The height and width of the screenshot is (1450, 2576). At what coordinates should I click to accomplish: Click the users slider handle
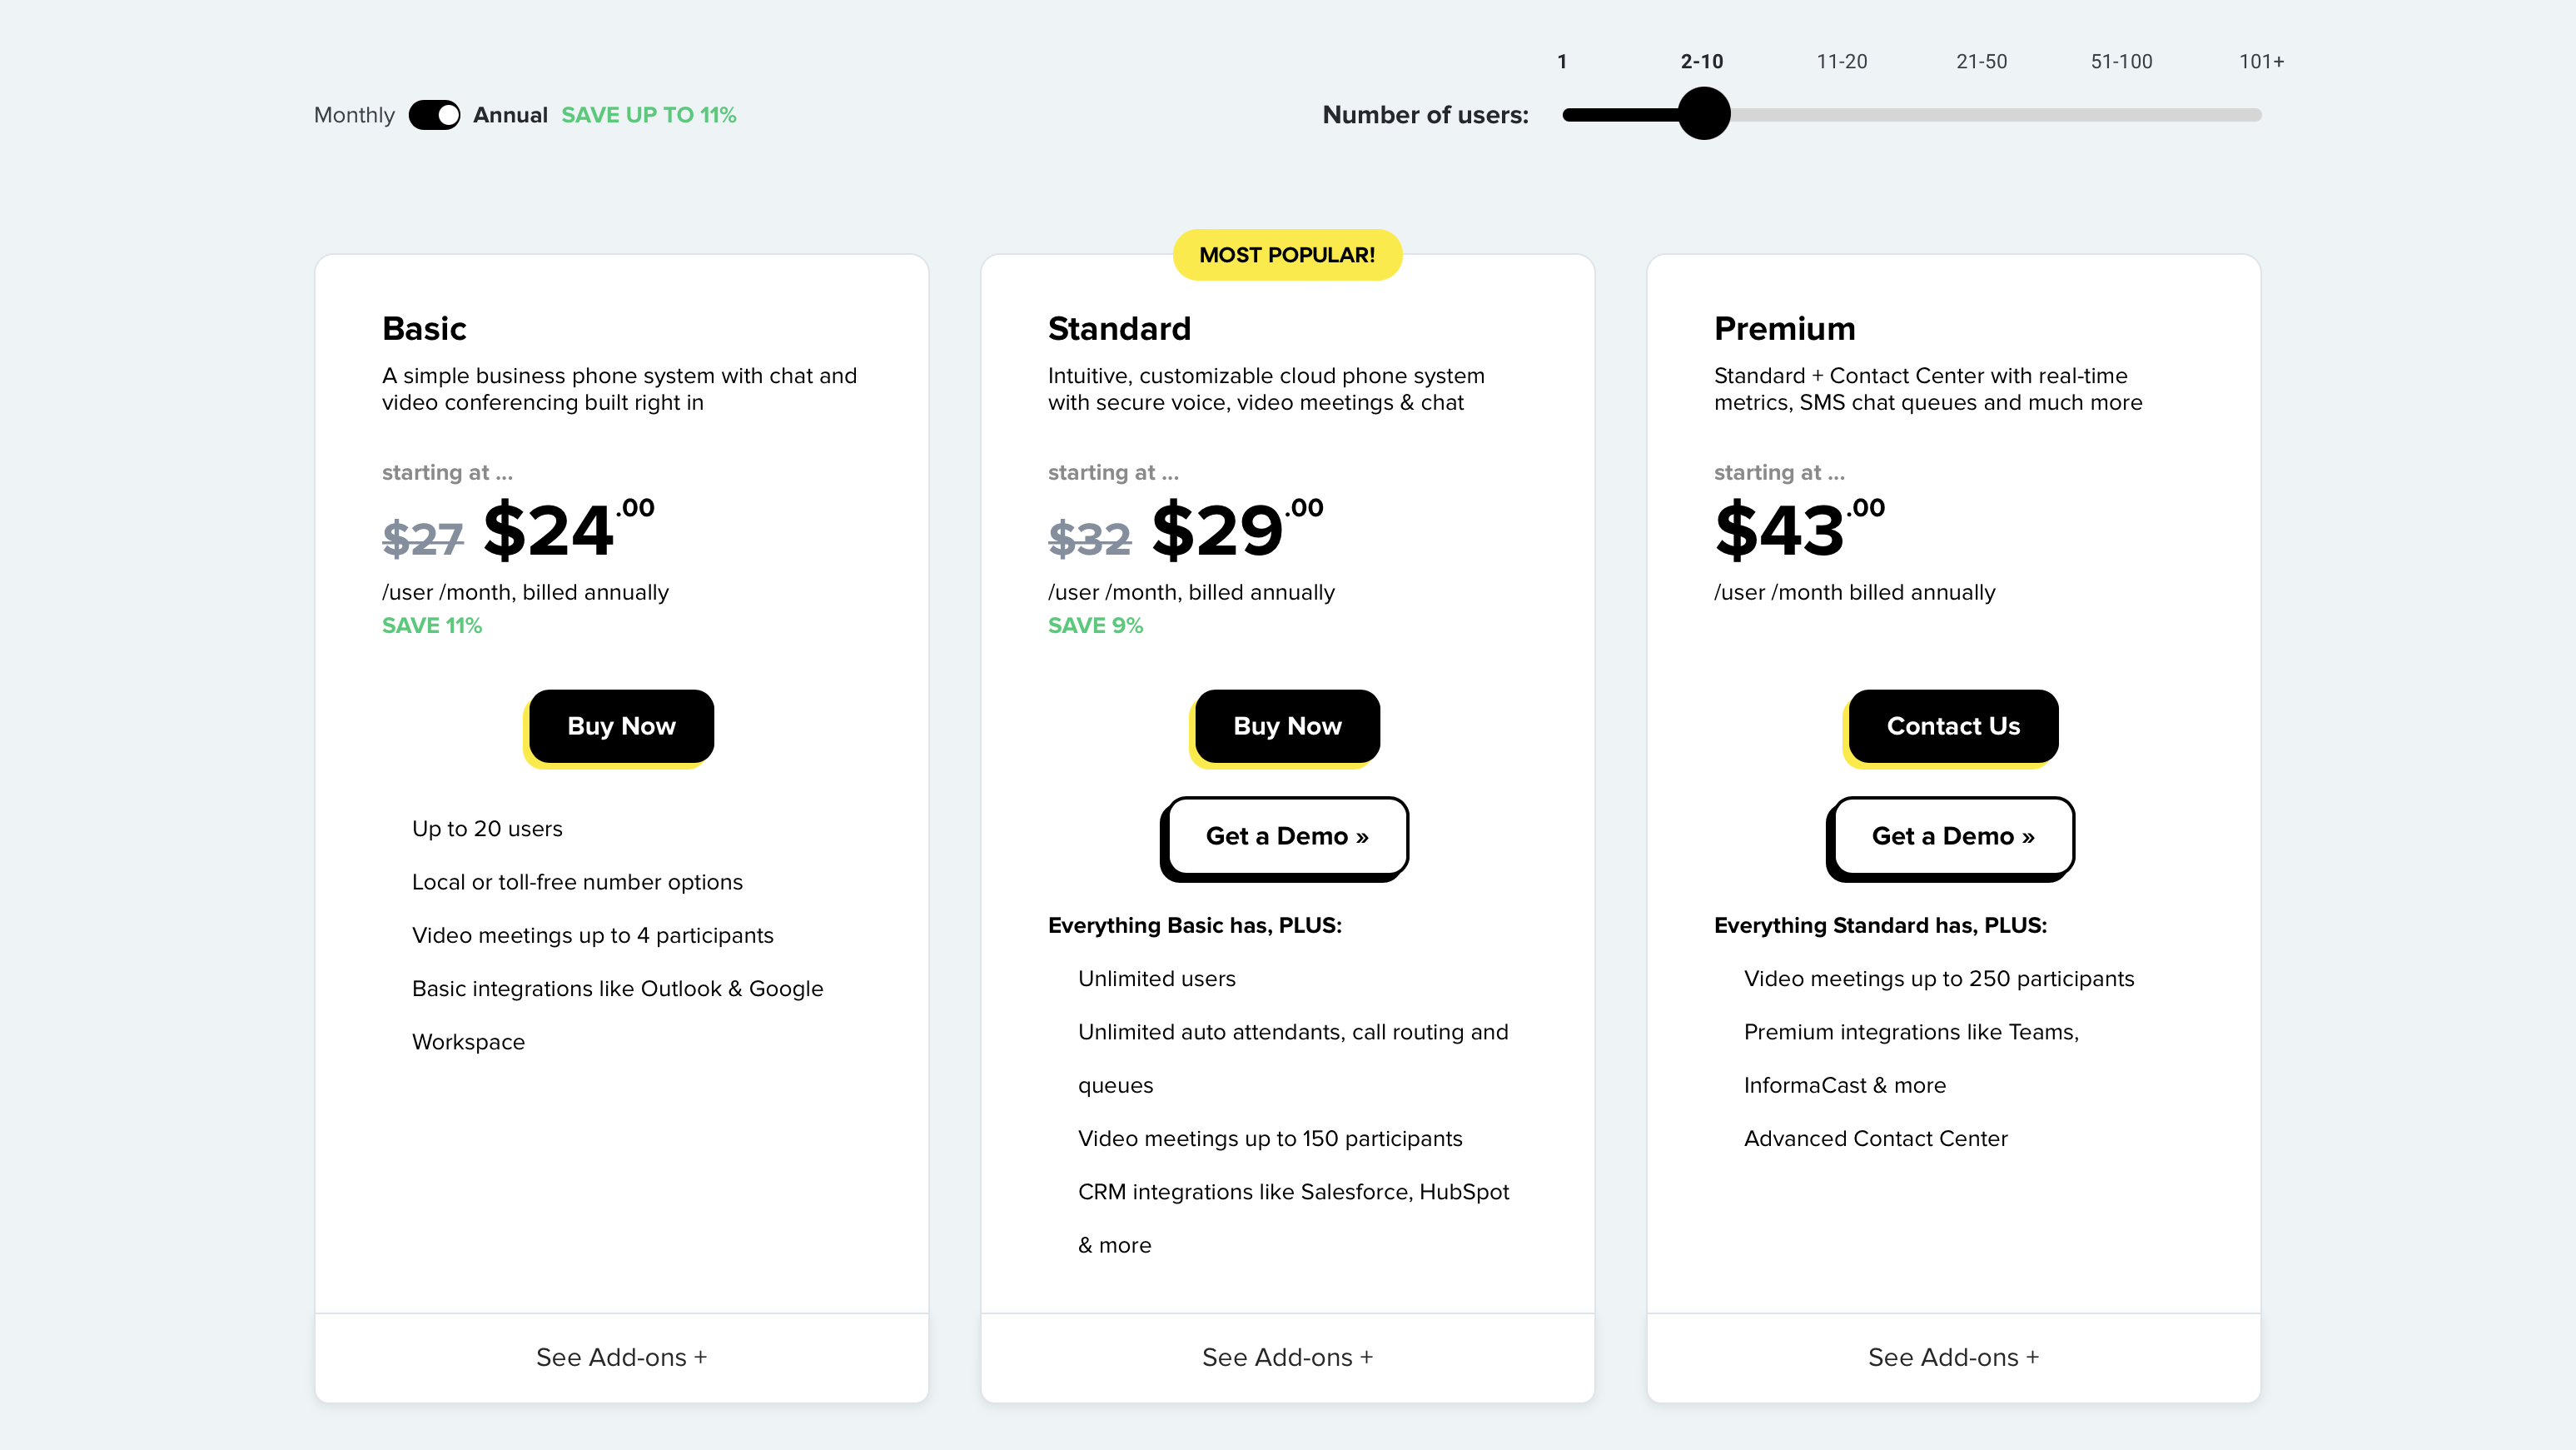[x=1704, y=114]
